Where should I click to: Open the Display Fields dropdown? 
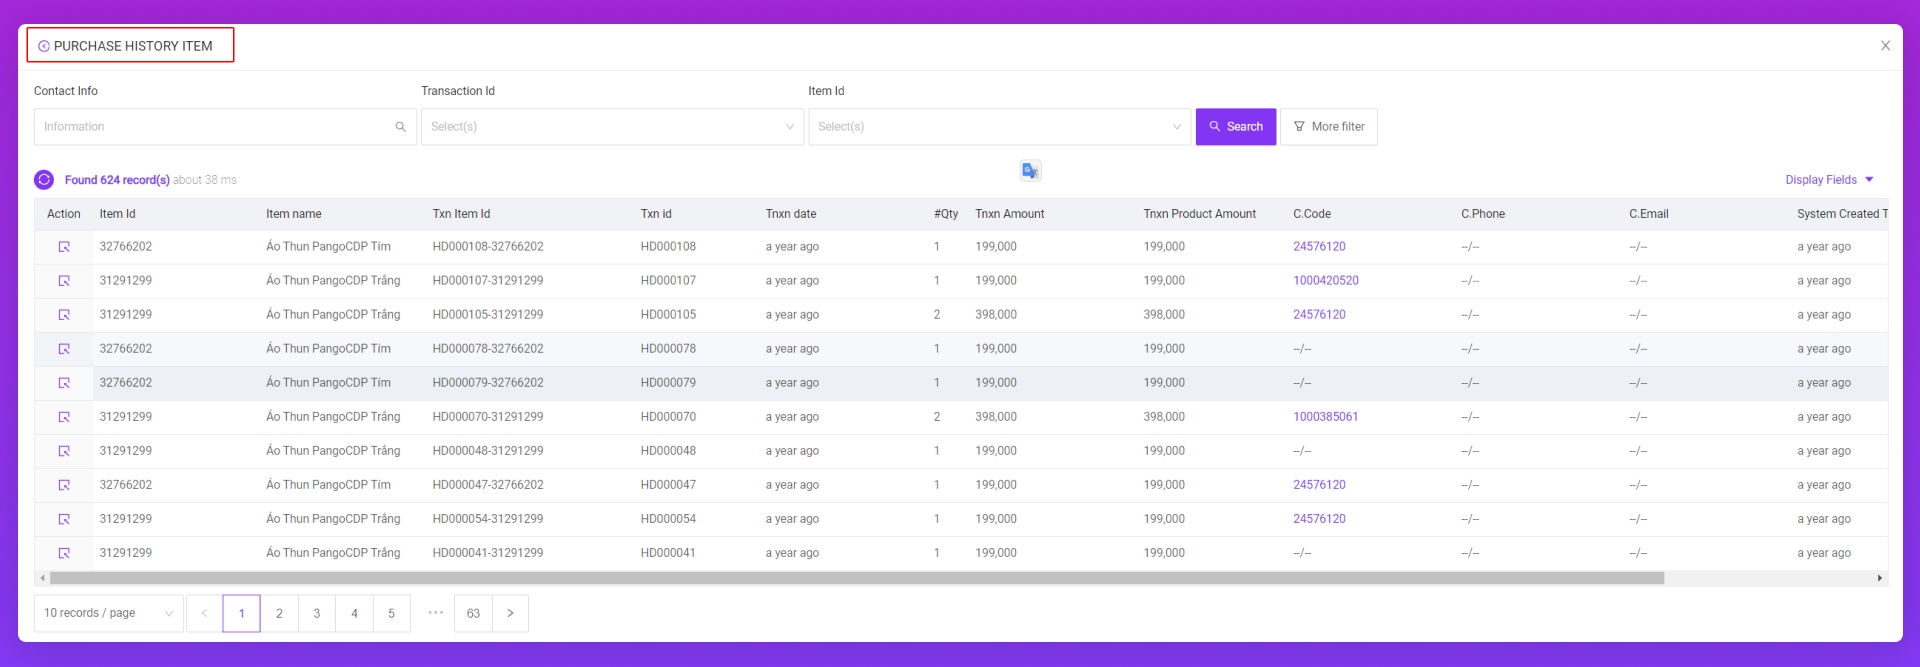click(x=1829, y=180)
